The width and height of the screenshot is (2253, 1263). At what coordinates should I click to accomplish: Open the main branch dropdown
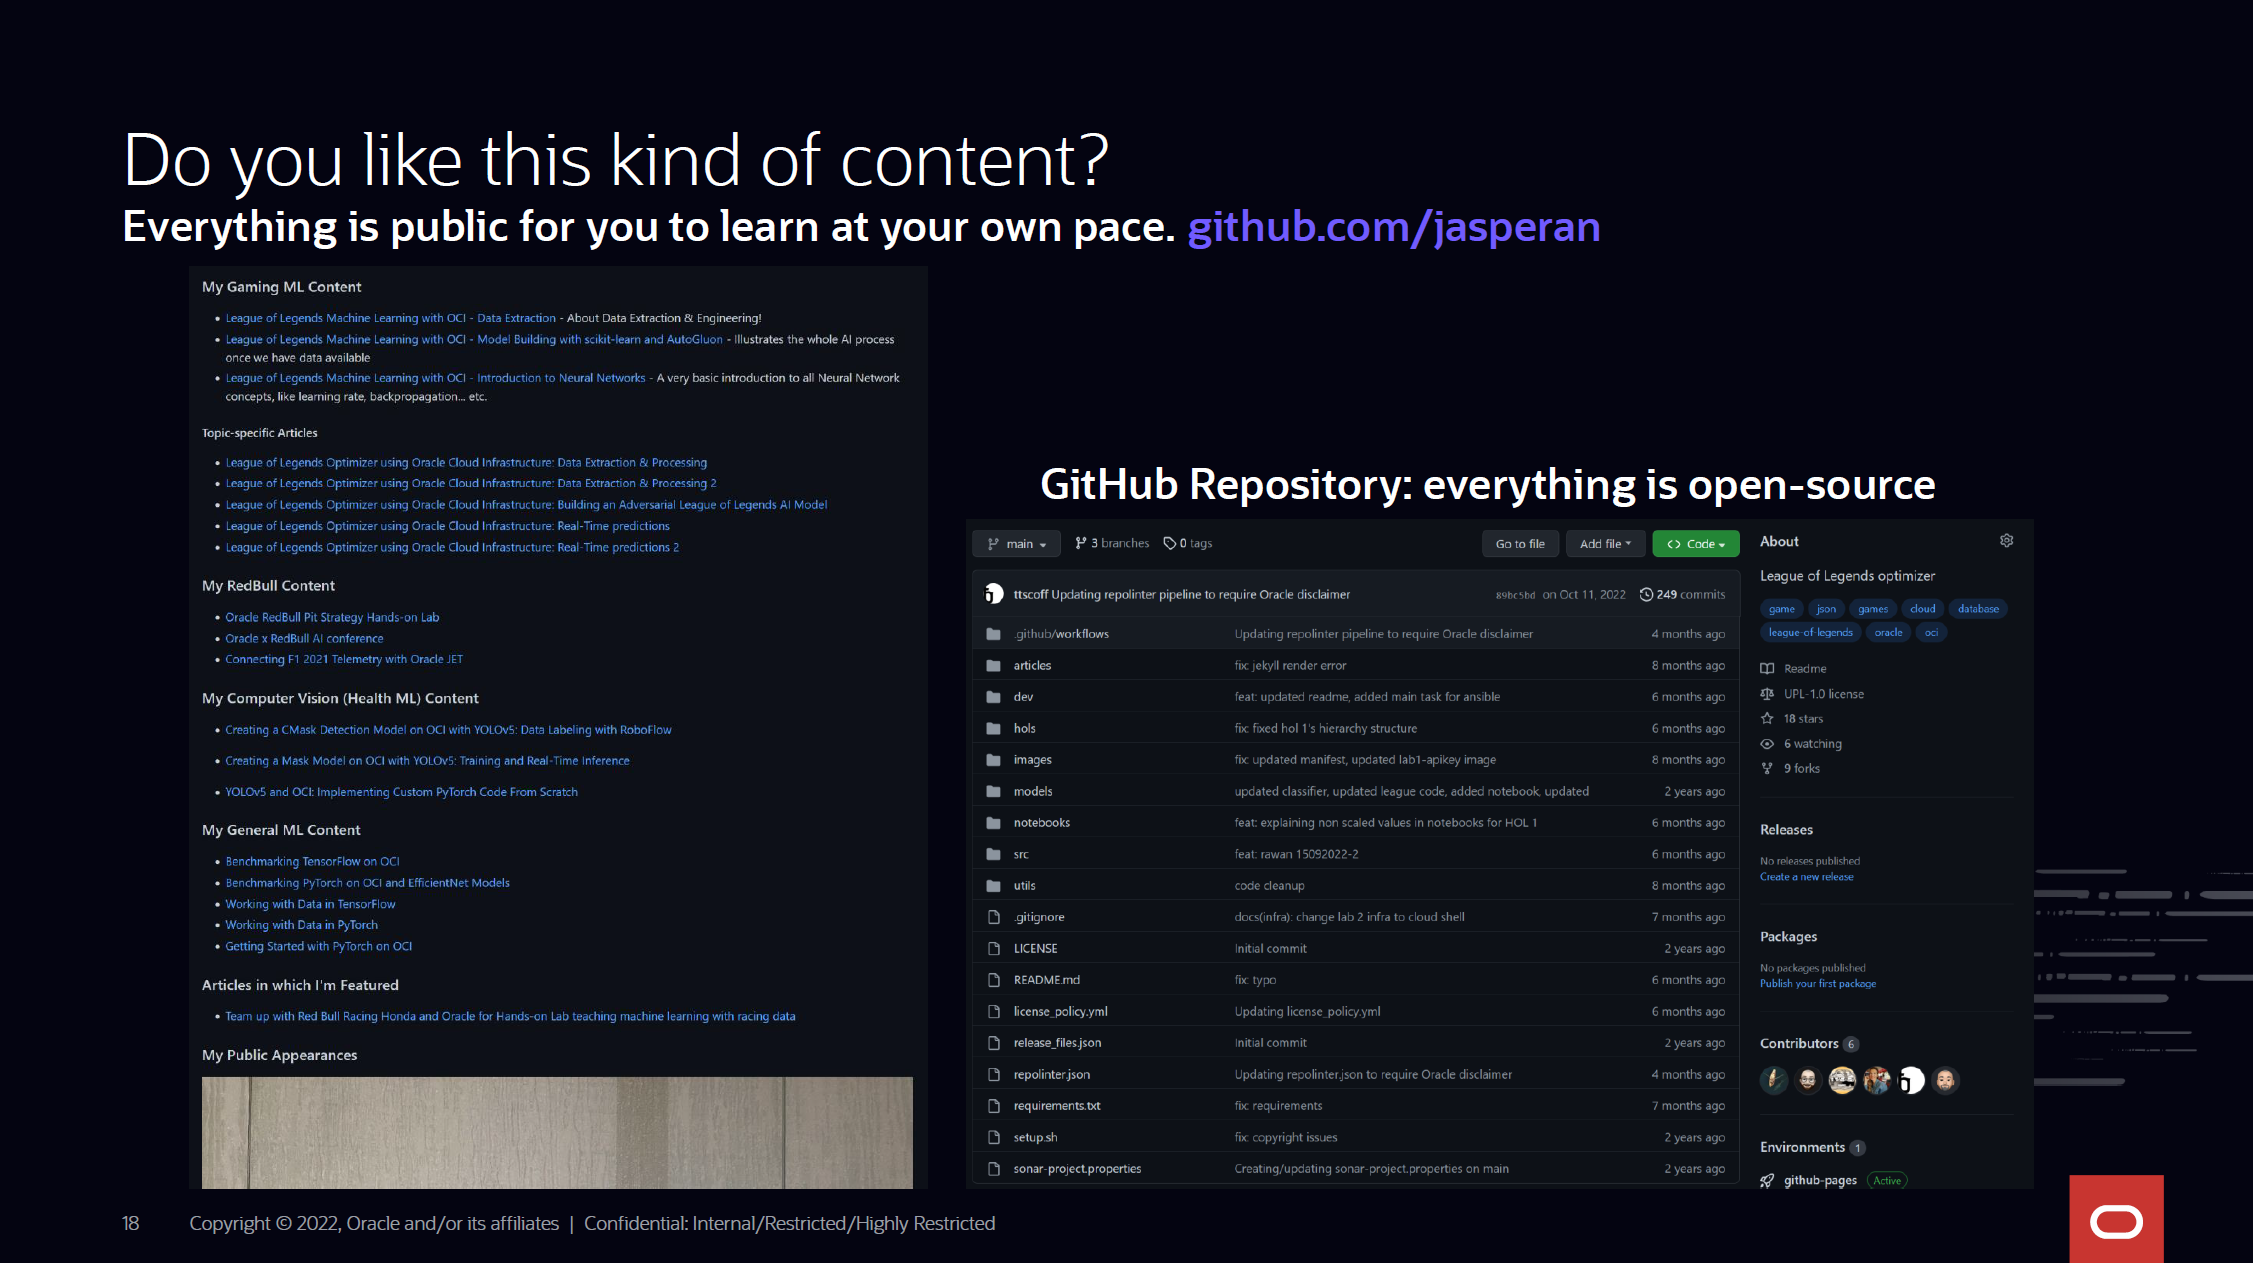point(1016,544)
